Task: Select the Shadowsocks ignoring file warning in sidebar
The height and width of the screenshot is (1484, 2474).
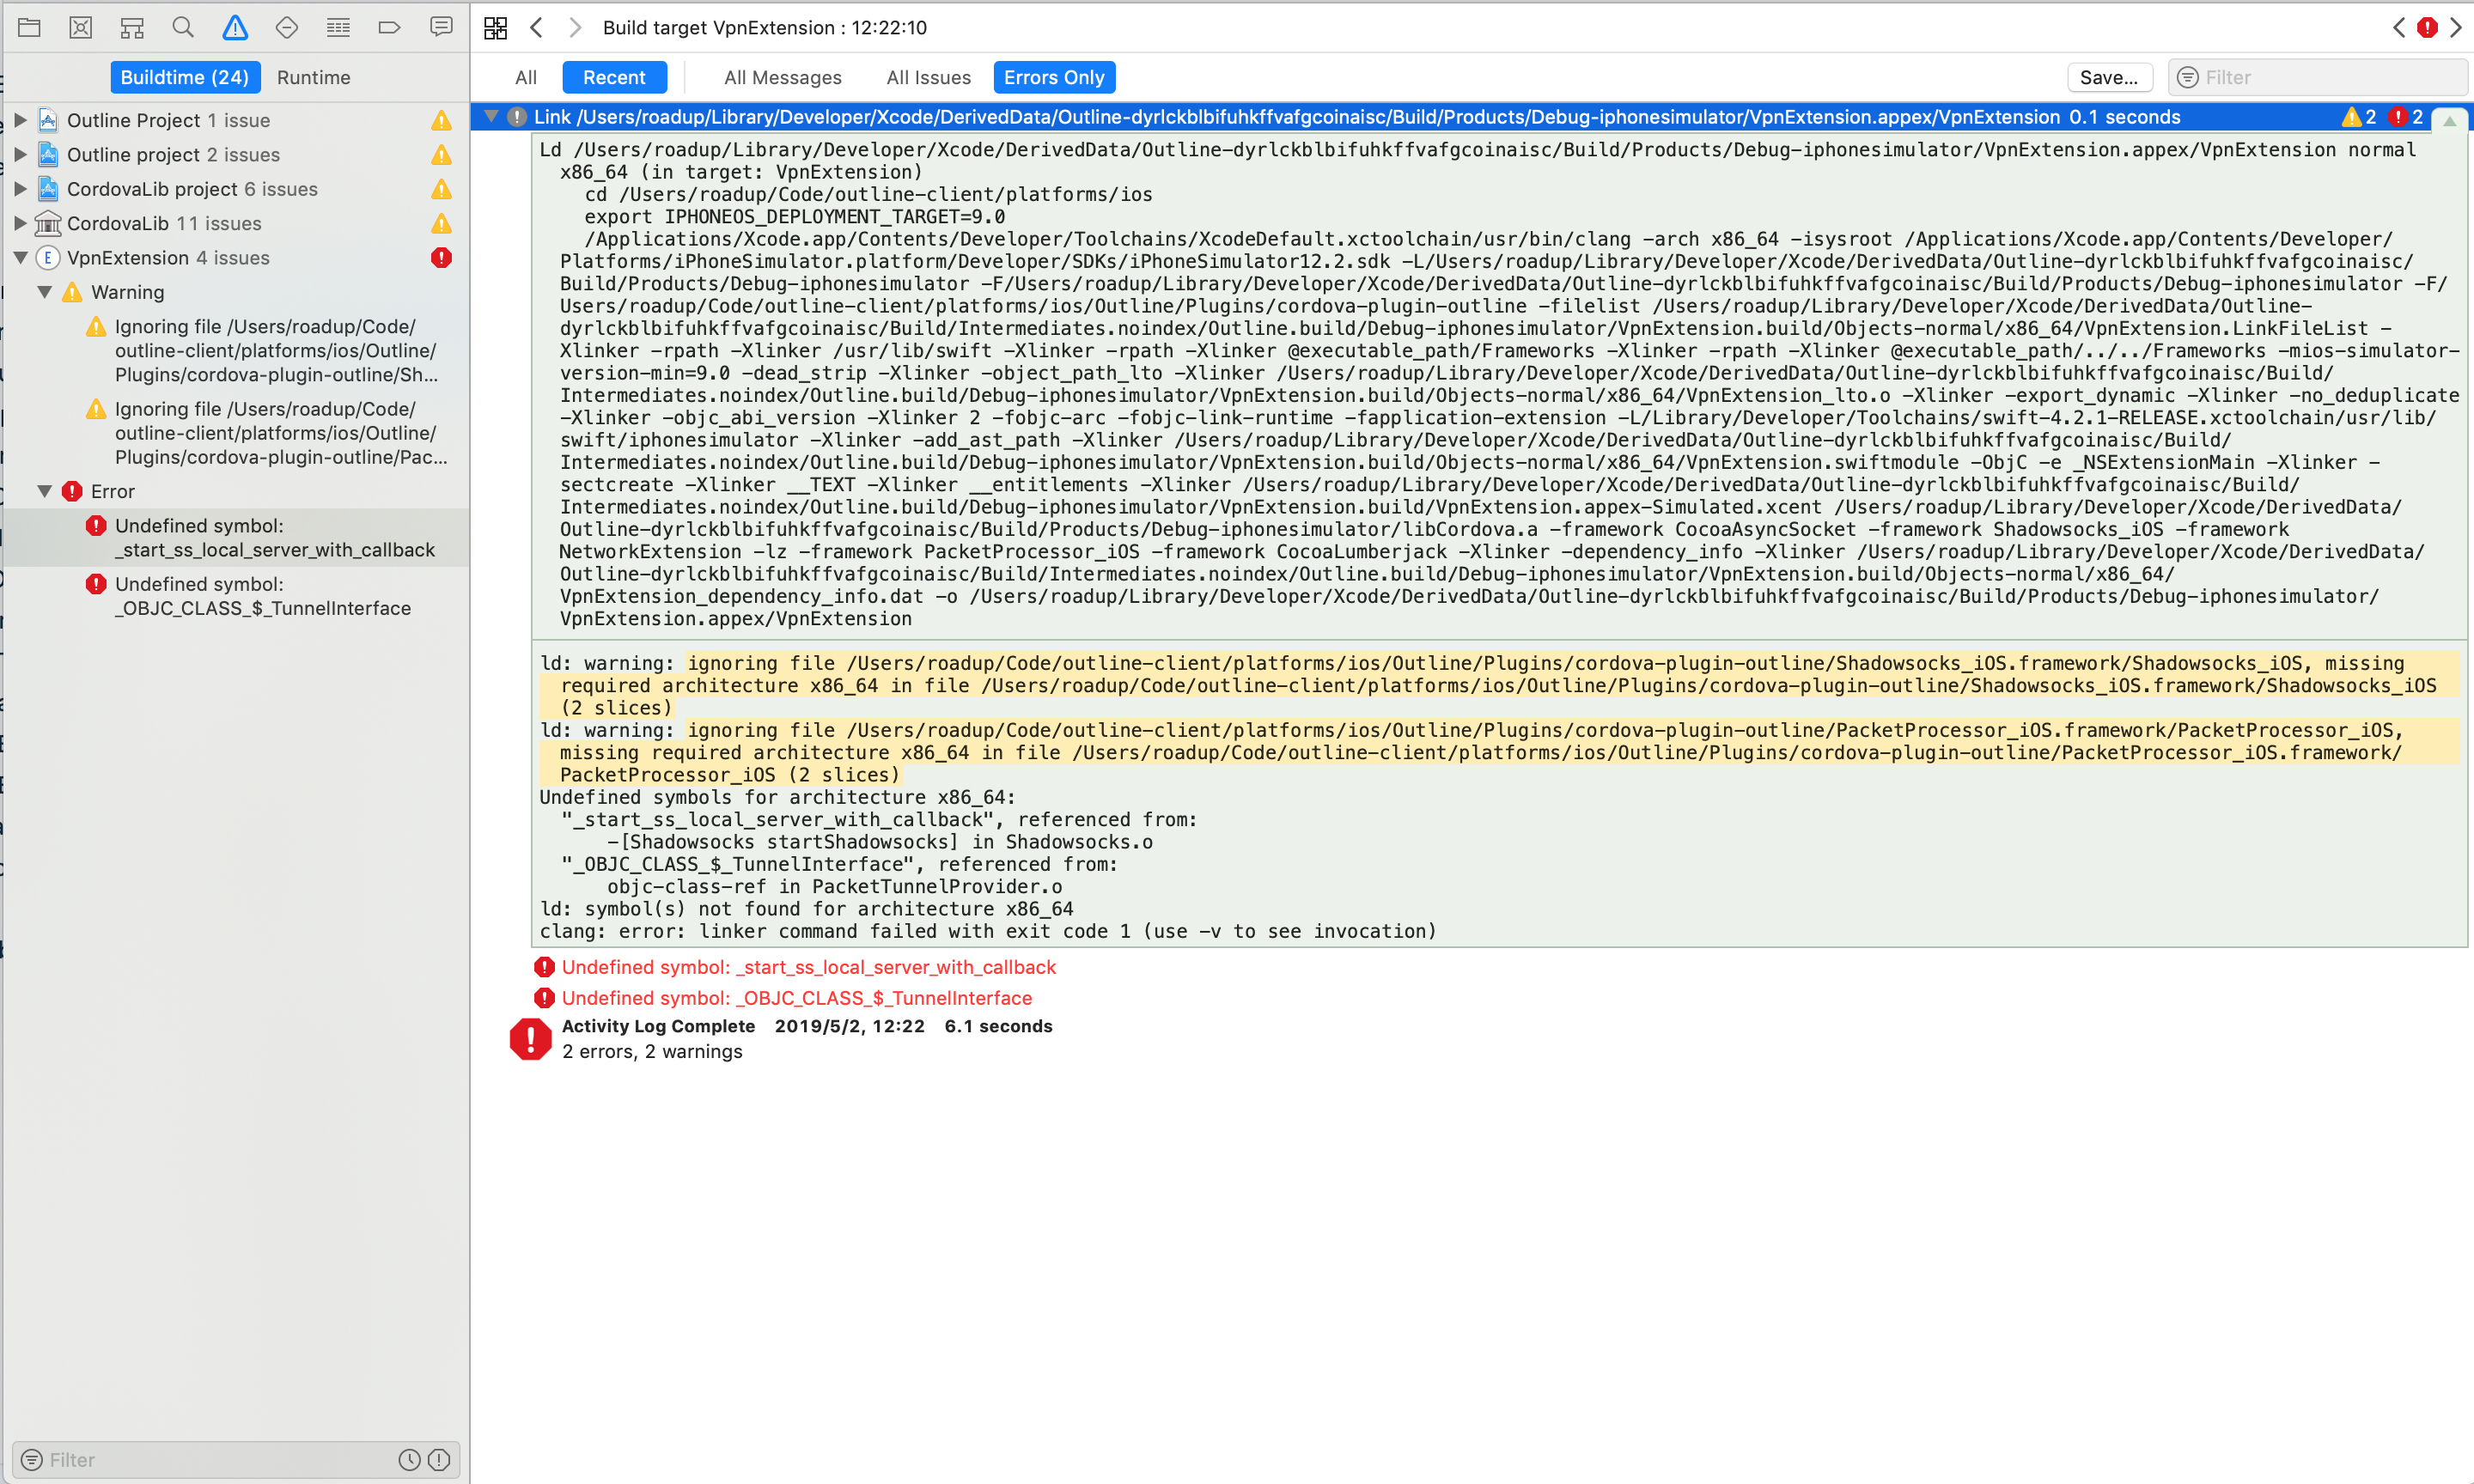Action: [x=236, y=351]
